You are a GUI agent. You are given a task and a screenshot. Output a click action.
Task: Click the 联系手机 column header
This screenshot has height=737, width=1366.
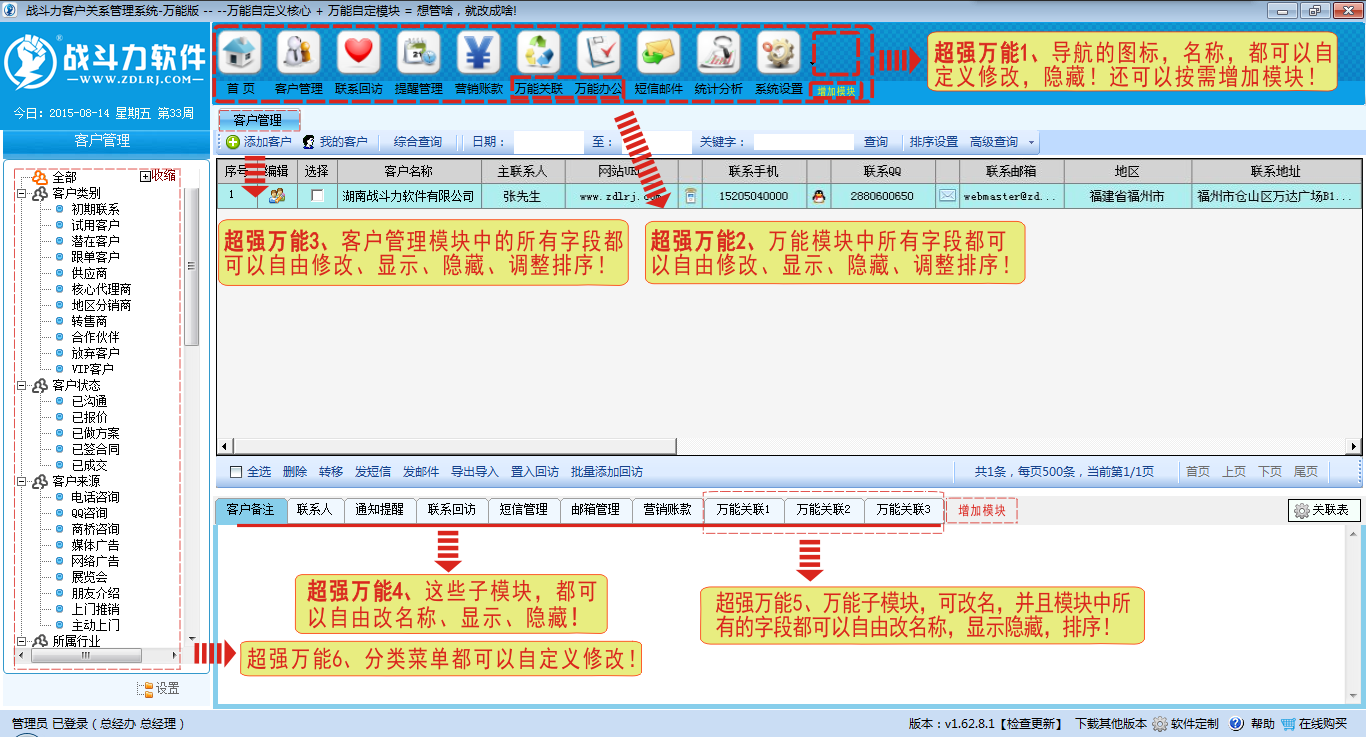(754, 172)
